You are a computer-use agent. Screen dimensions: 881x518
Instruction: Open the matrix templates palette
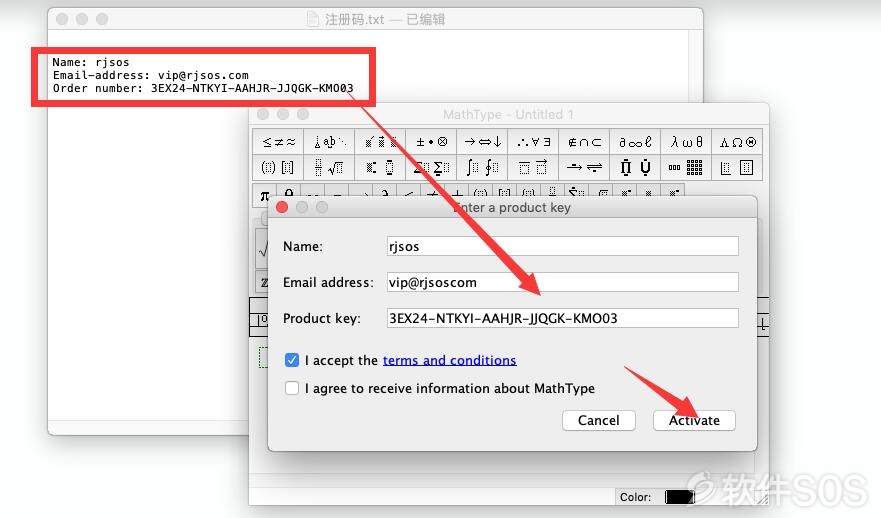point(687,167)
